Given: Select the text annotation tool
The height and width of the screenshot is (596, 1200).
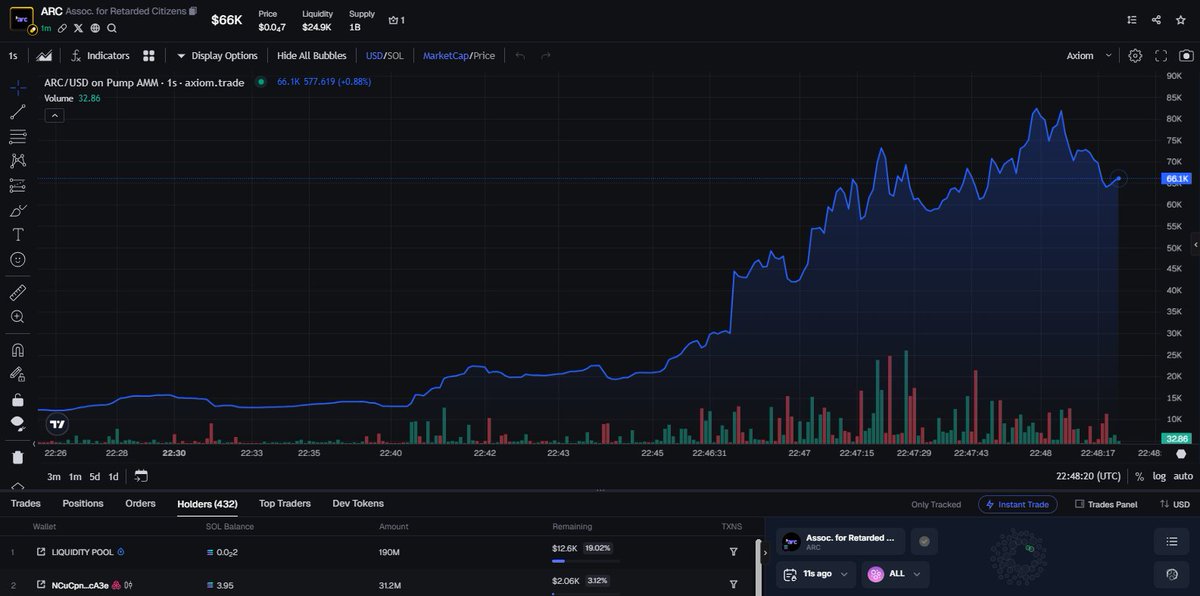Looking at the screenshot, I should click(18, 234).
